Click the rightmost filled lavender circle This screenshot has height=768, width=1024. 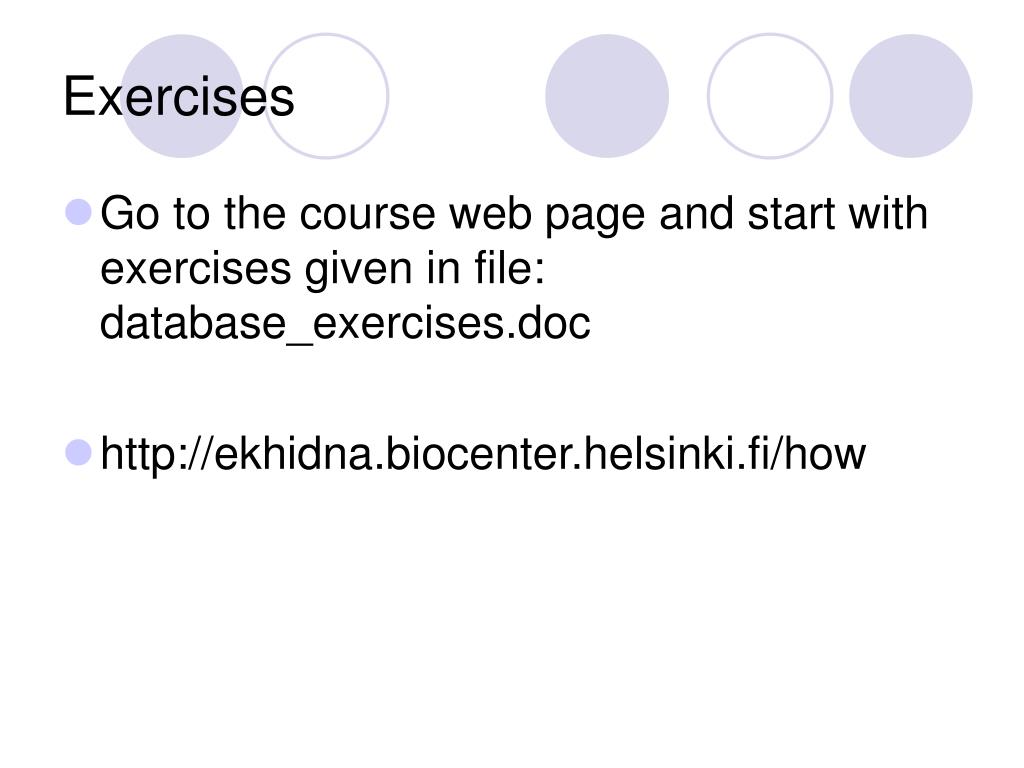click(910, 96)
